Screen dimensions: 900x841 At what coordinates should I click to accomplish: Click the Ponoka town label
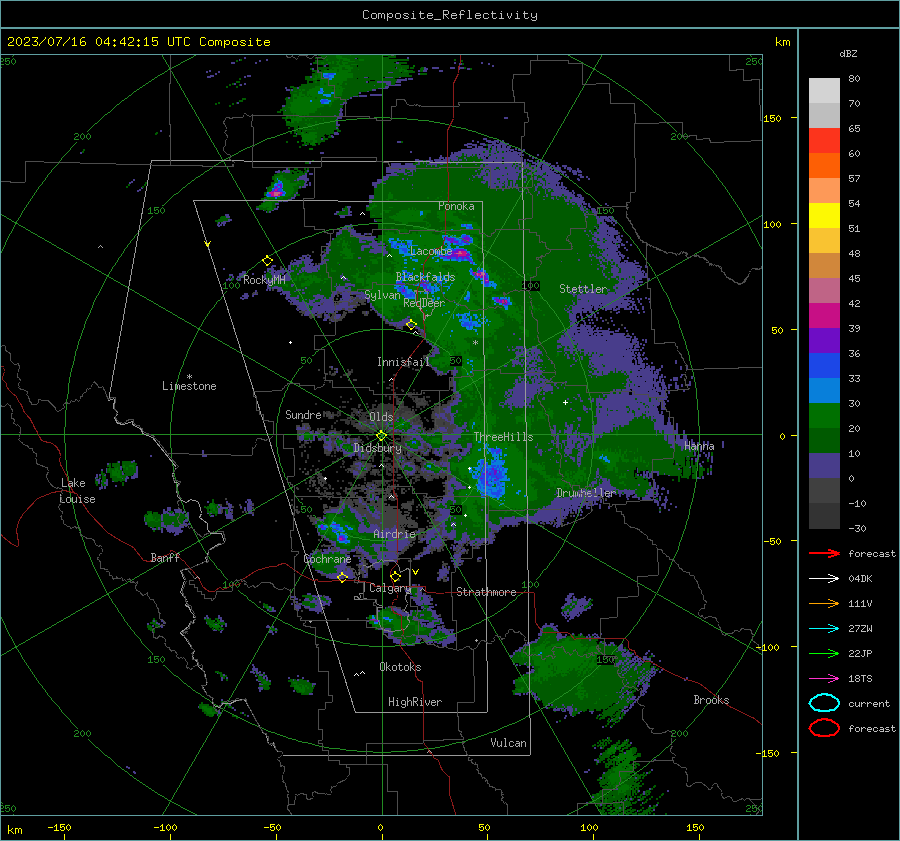click(456, 206)
